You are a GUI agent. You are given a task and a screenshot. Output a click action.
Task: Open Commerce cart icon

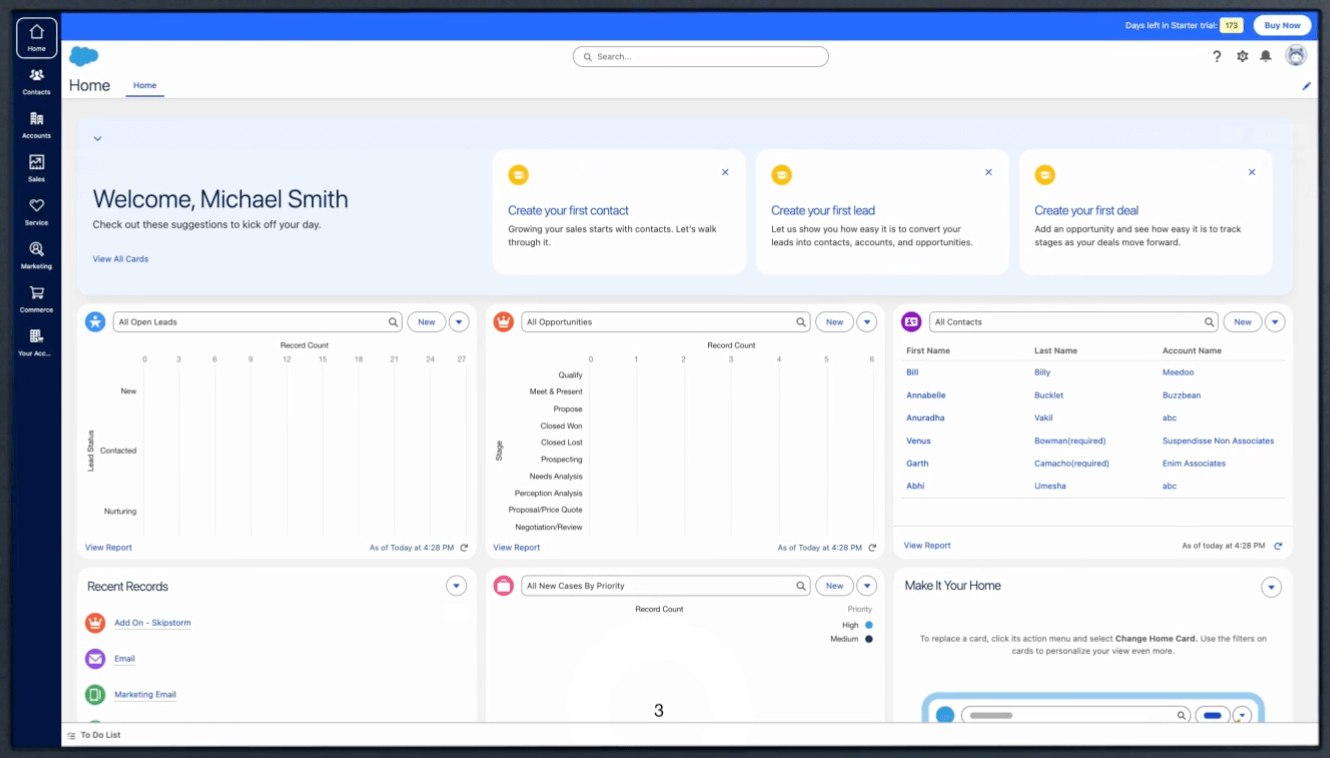pos(36,299)
